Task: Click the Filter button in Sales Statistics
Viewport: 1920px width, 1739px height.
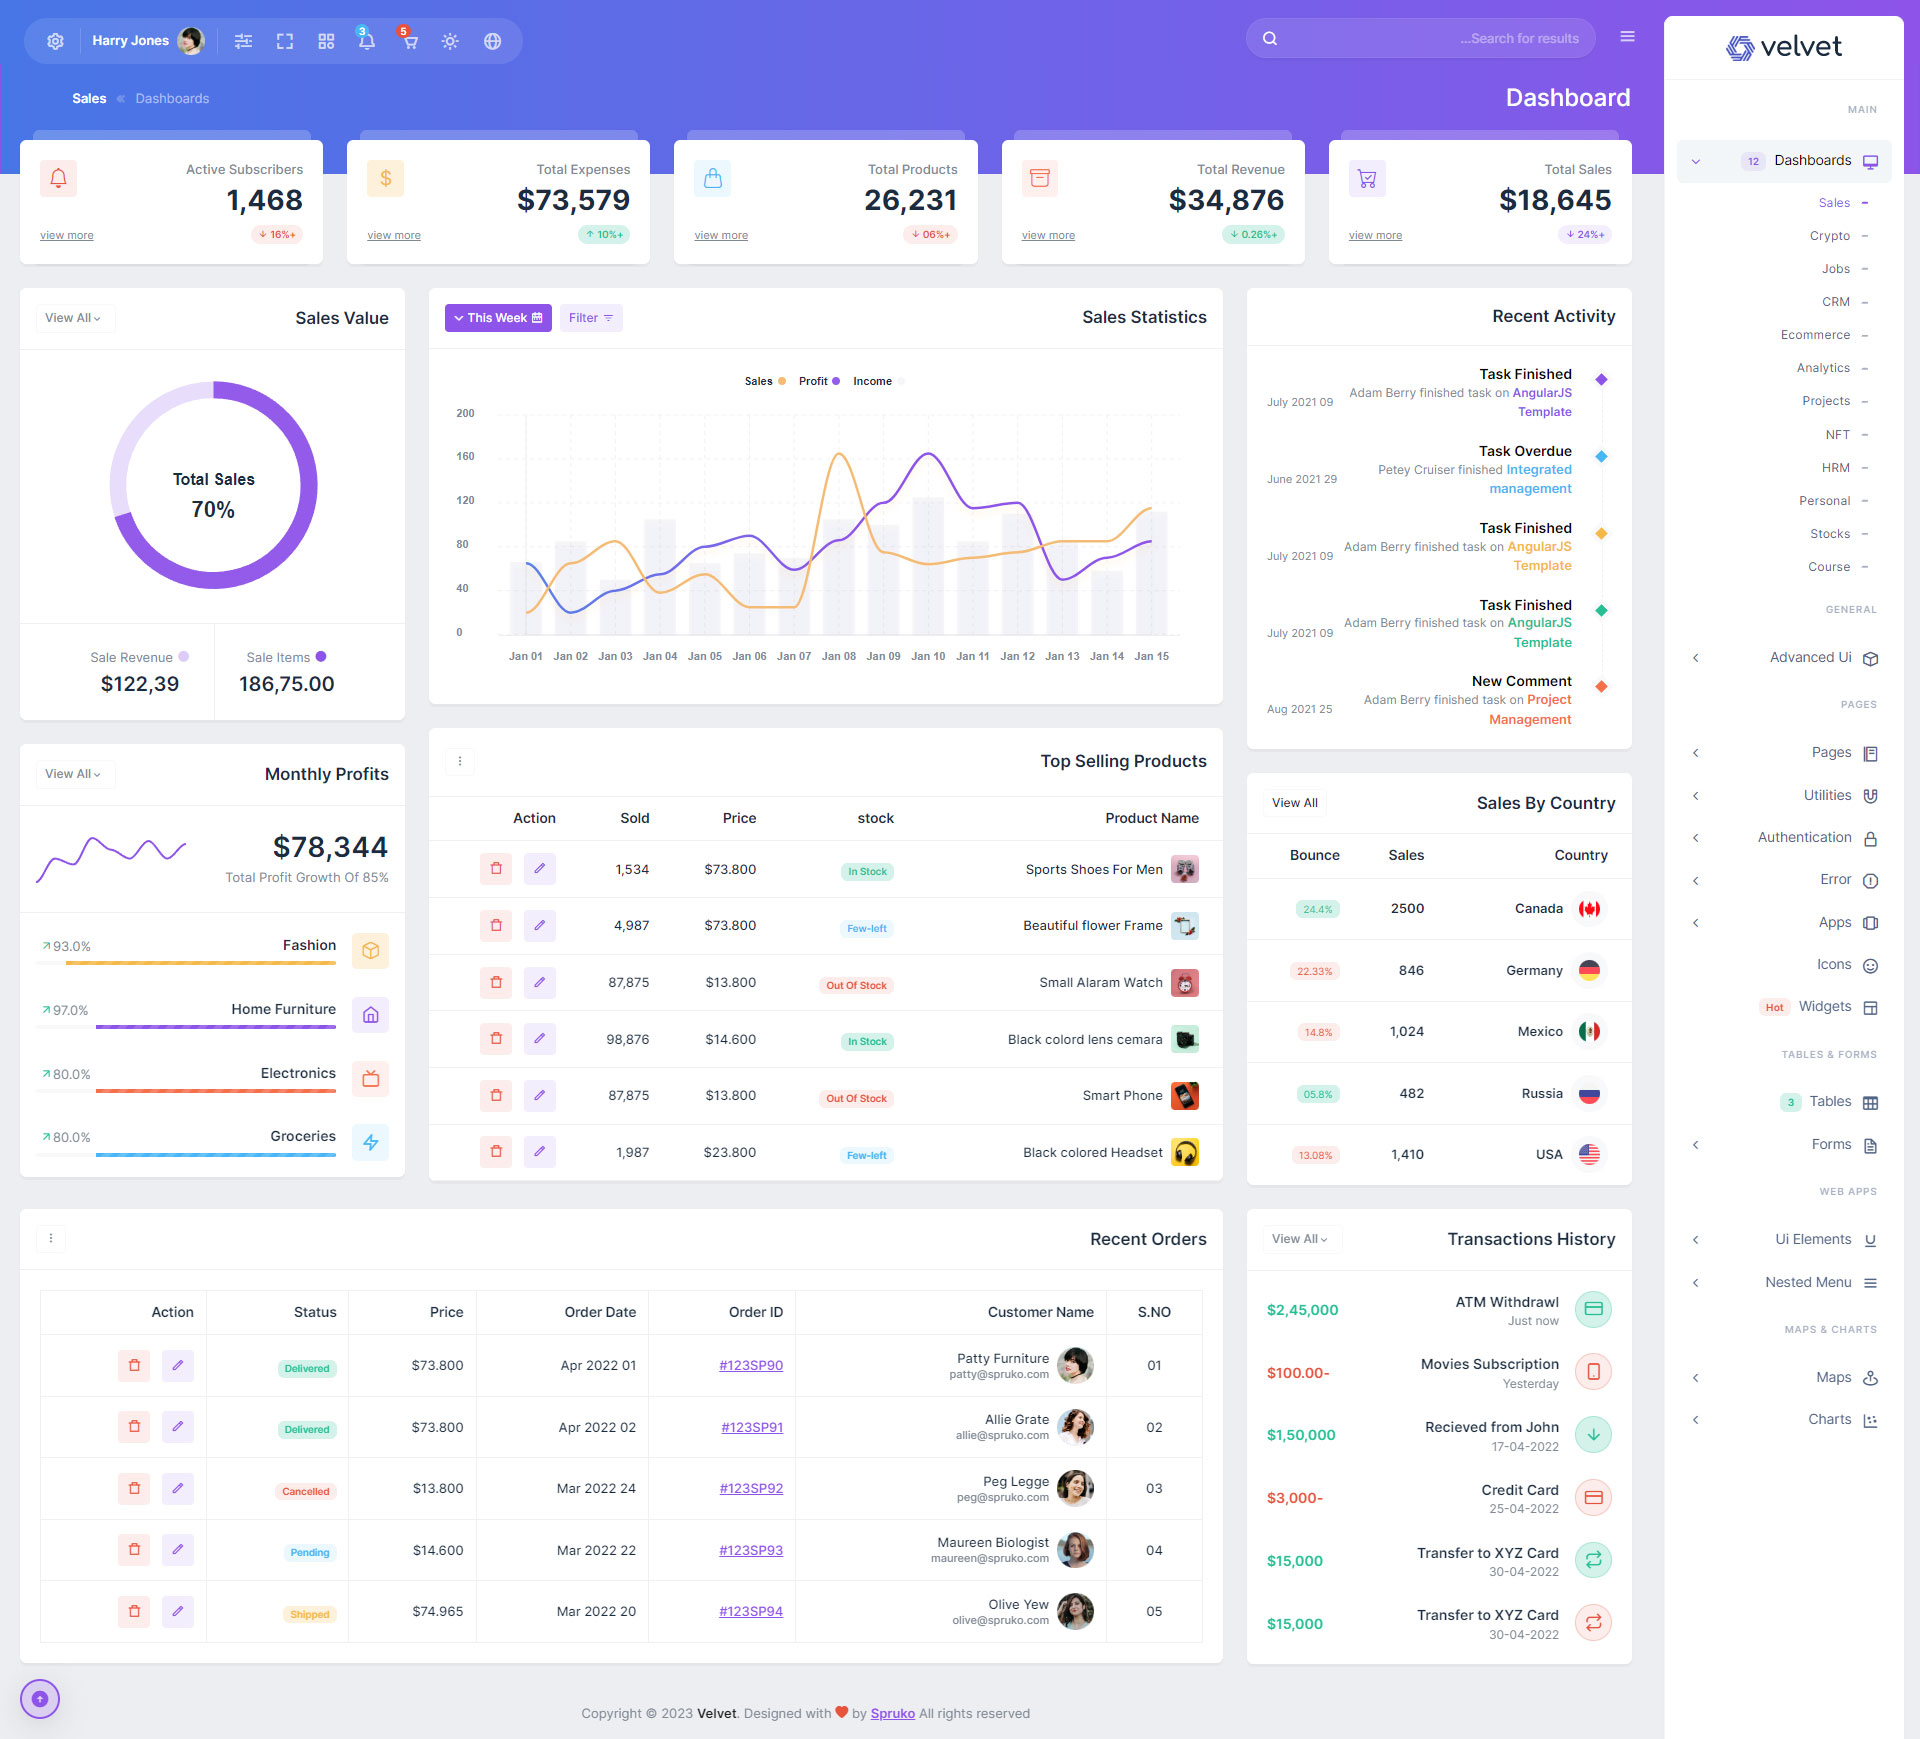Action: pyautogui.click(x=590, y=318)
